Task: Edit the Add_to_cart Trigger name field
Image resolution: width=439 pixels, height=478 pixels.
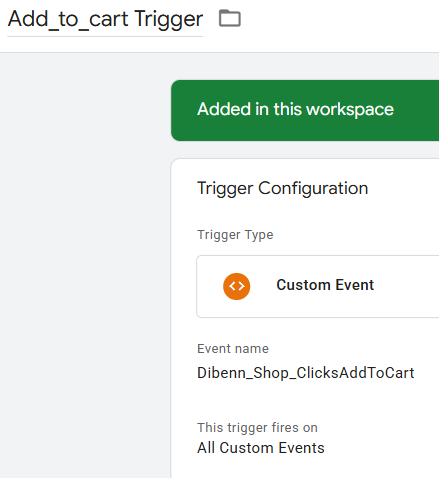Action: [x=105, y=19]
